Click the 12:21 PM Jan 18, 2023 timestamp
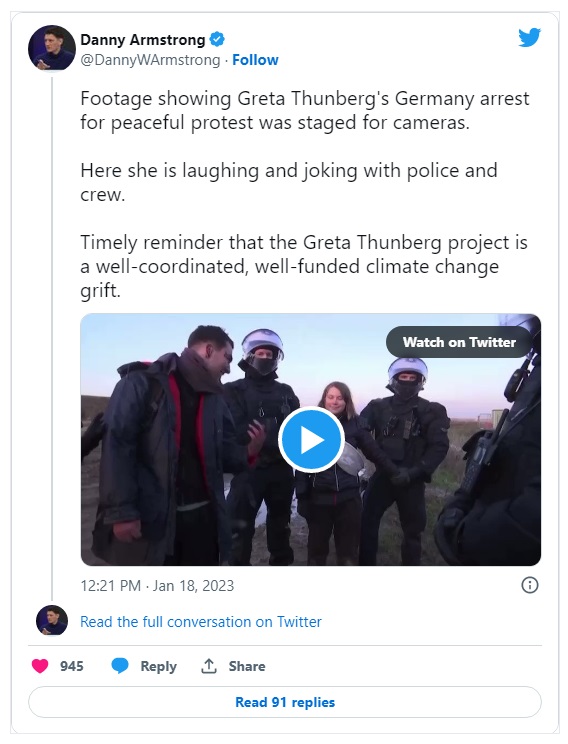This screenshot has width=568, height=744. 157,586
